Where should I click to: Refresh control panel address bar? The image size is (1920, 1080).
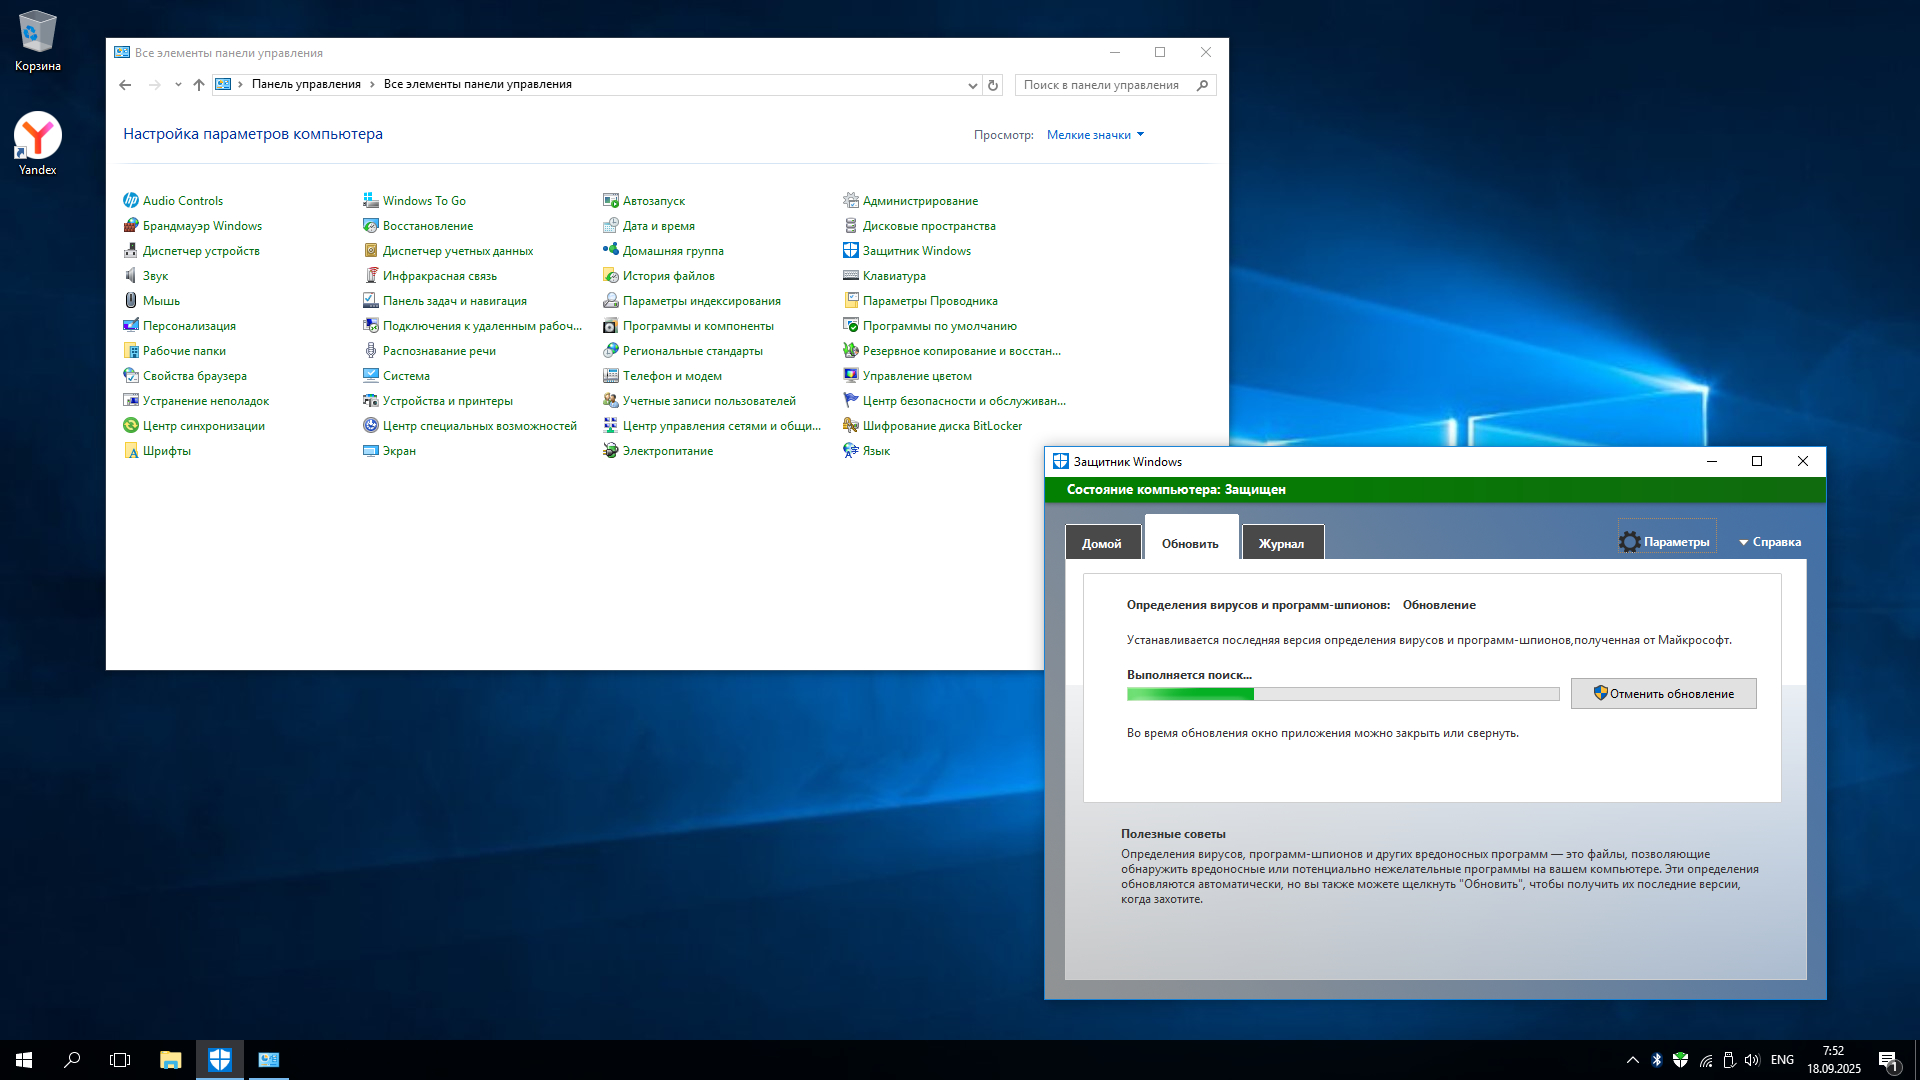pos(993,85)
